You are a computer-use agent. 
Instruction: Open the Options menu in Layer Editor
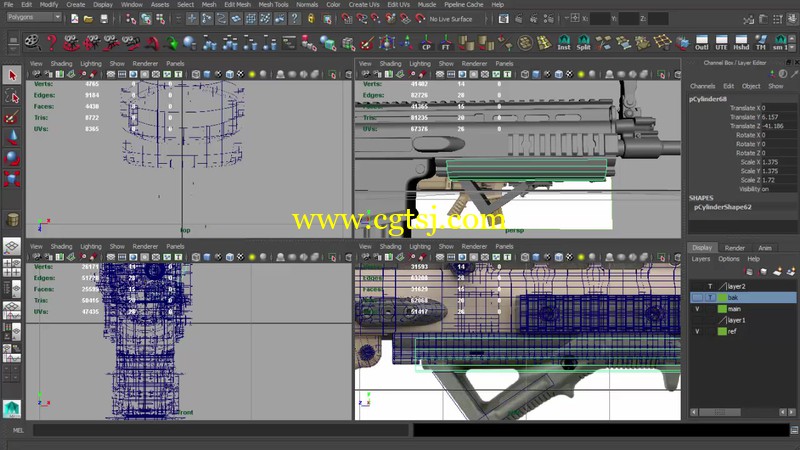tap(729, 259)
